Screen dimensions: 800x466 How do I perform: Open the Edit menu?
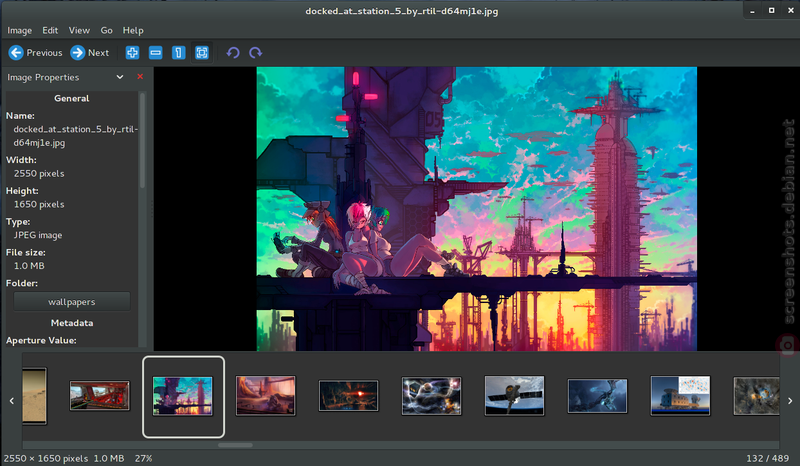pos(50,31)
